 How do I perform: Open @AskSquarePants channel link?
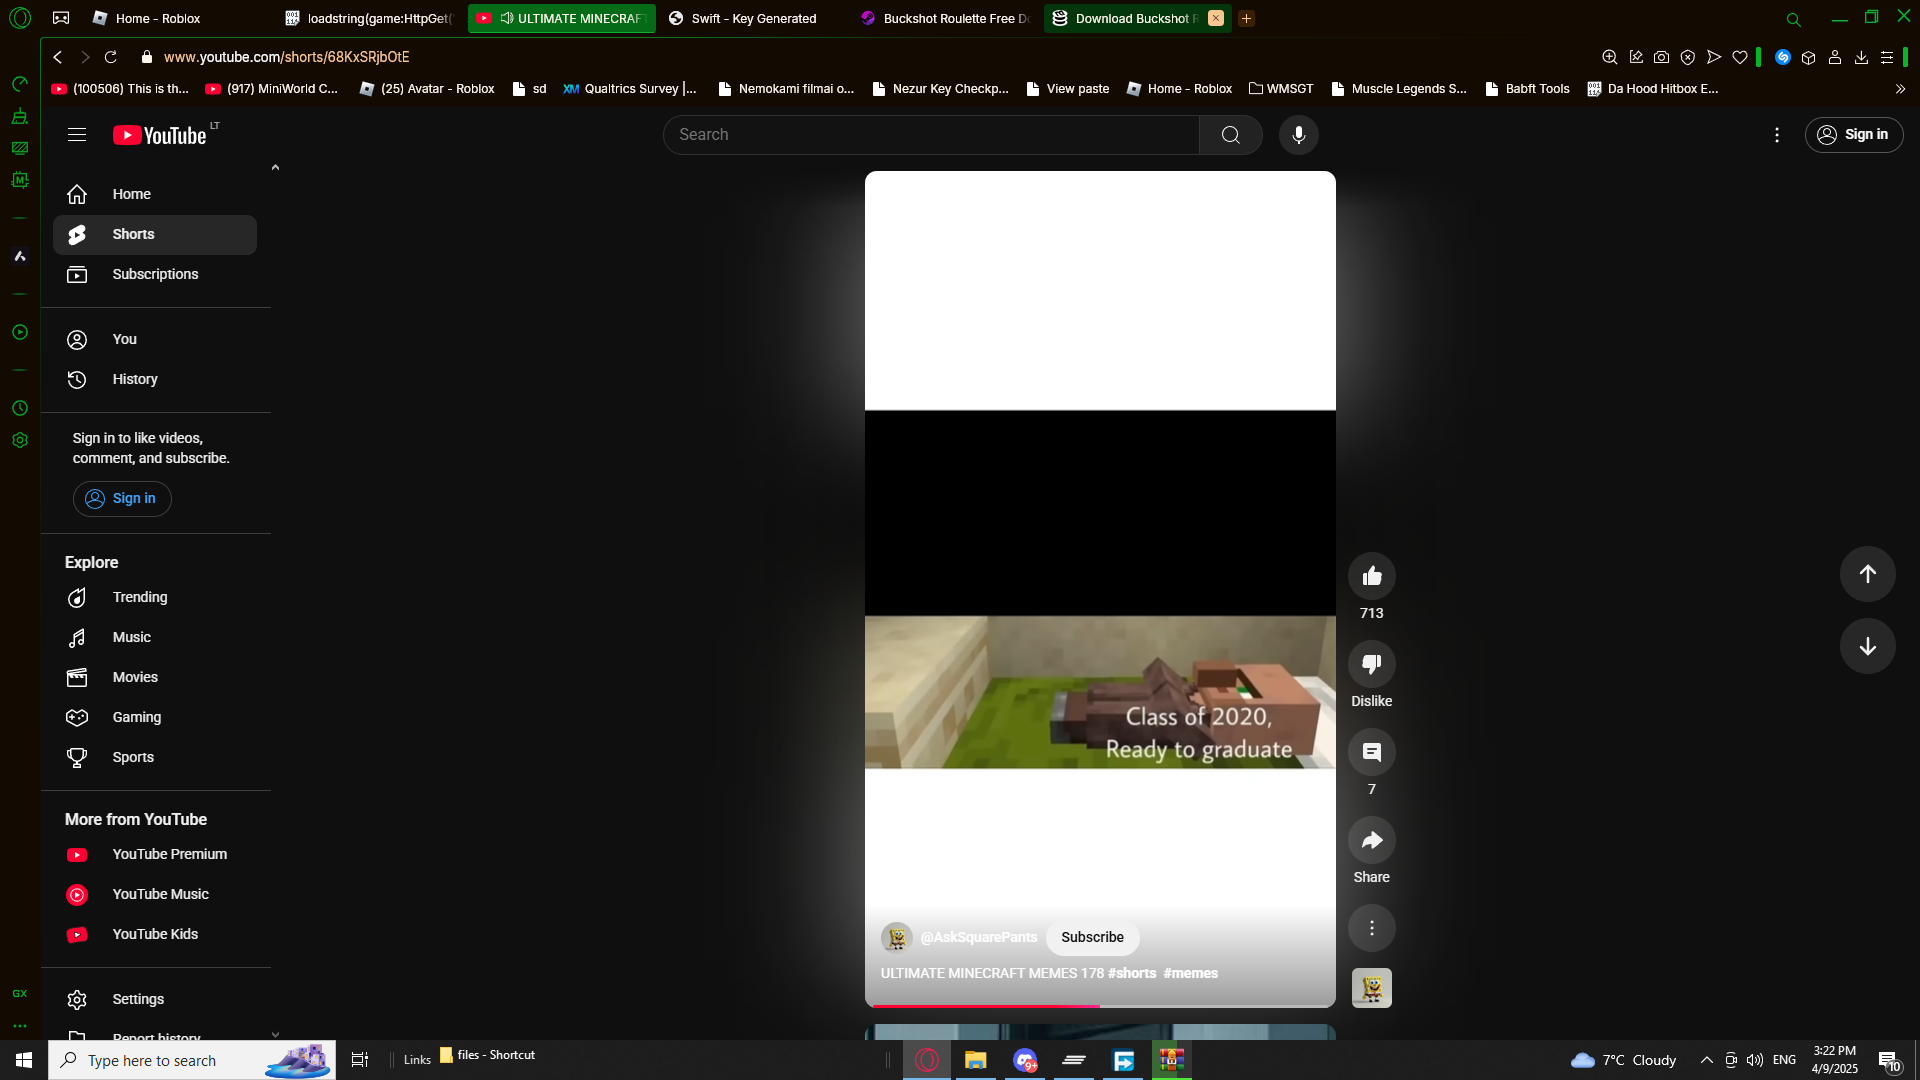(979, 938)
